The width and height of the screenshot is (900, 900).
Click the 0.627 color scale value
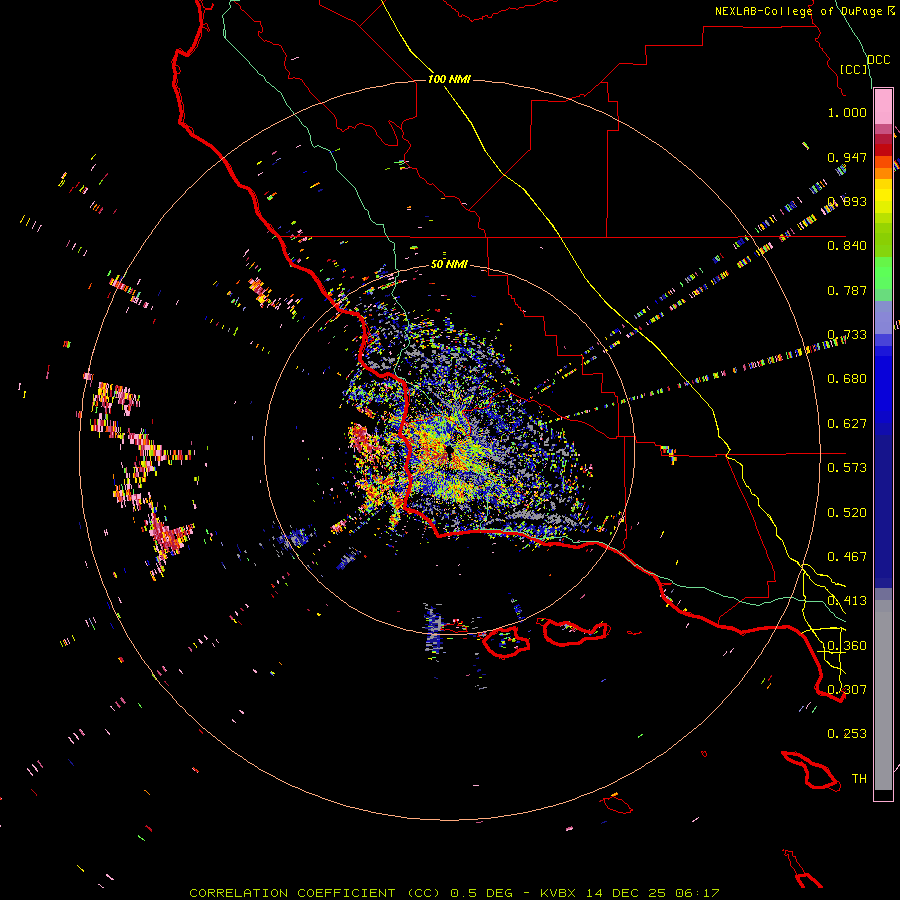tap(847, 424)
